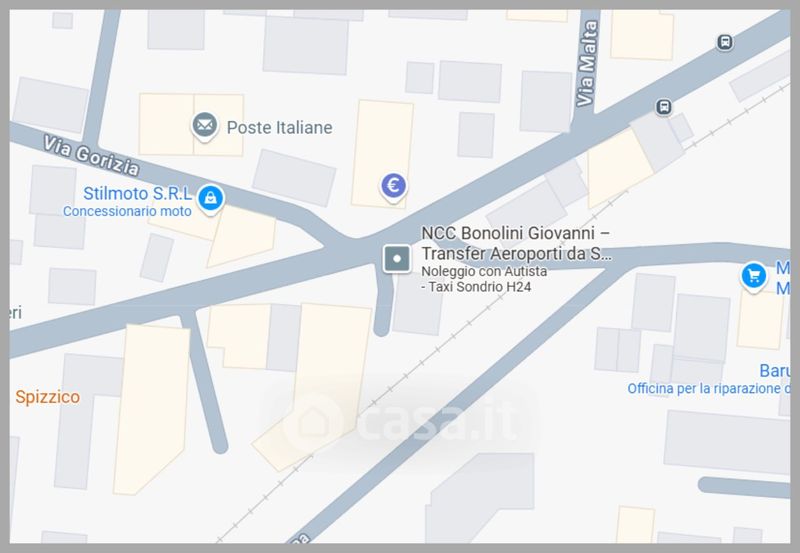The height and width of the screenshot is (553, 800).
Task: Select the Stilmoto shopping bag marker
Action: (210, 198)
